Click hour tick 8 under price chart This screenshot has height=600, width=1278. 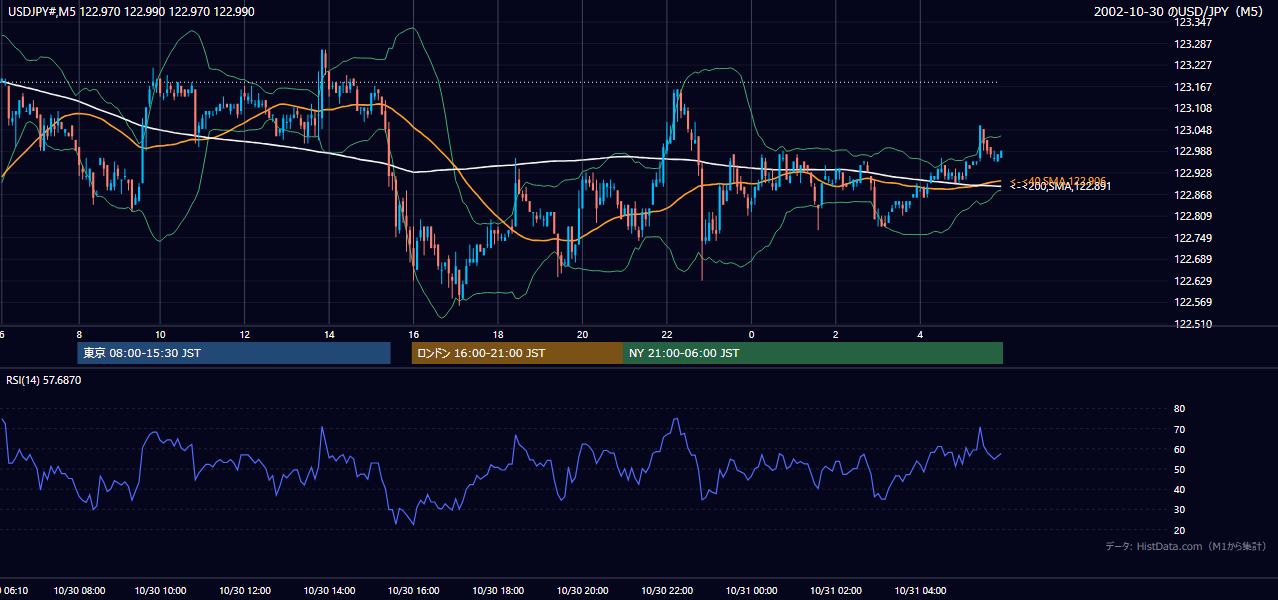coord(78,335)
